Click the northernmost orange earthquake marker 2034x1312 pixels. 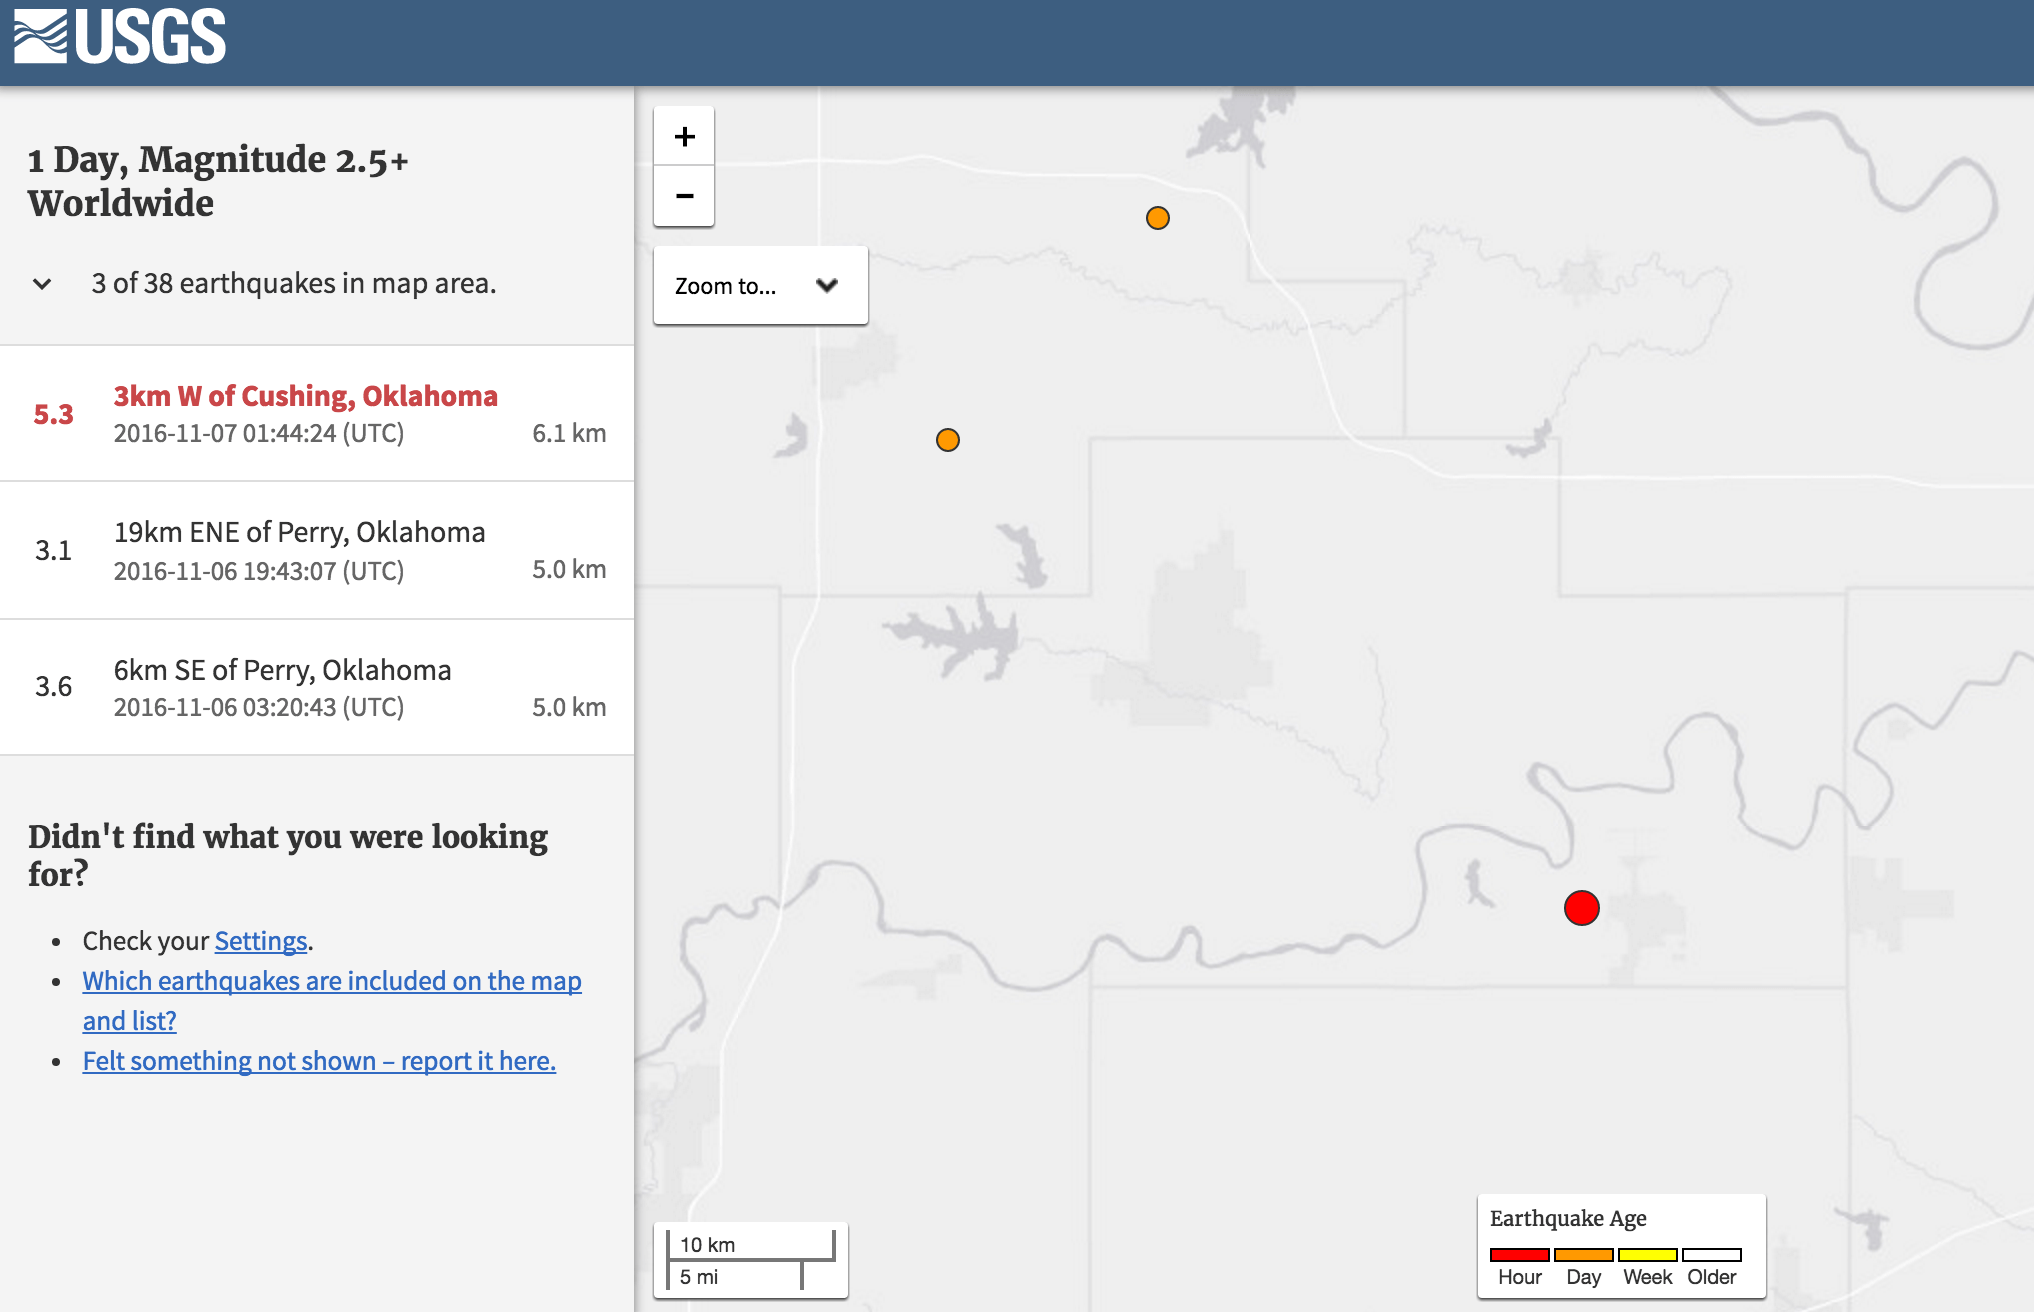click(1157, 218)
